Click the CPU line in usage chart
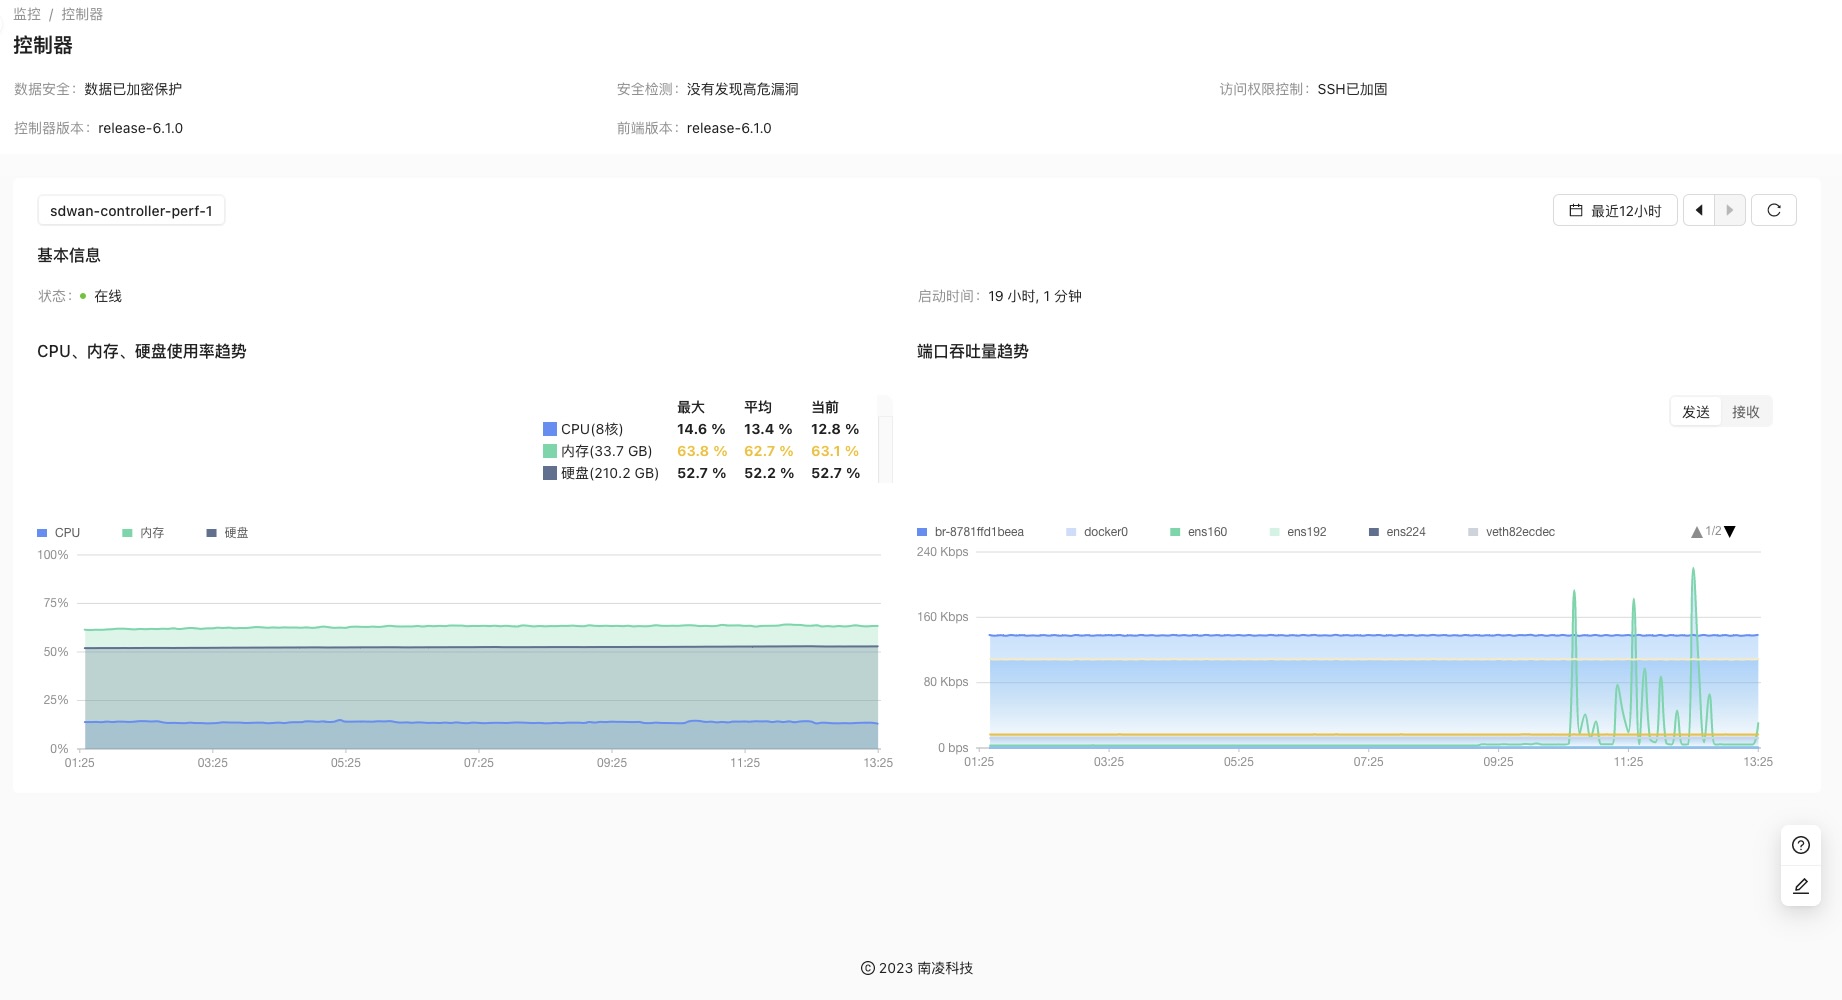The height and width of the screenshot is (1000, 1842). point(480,722)
